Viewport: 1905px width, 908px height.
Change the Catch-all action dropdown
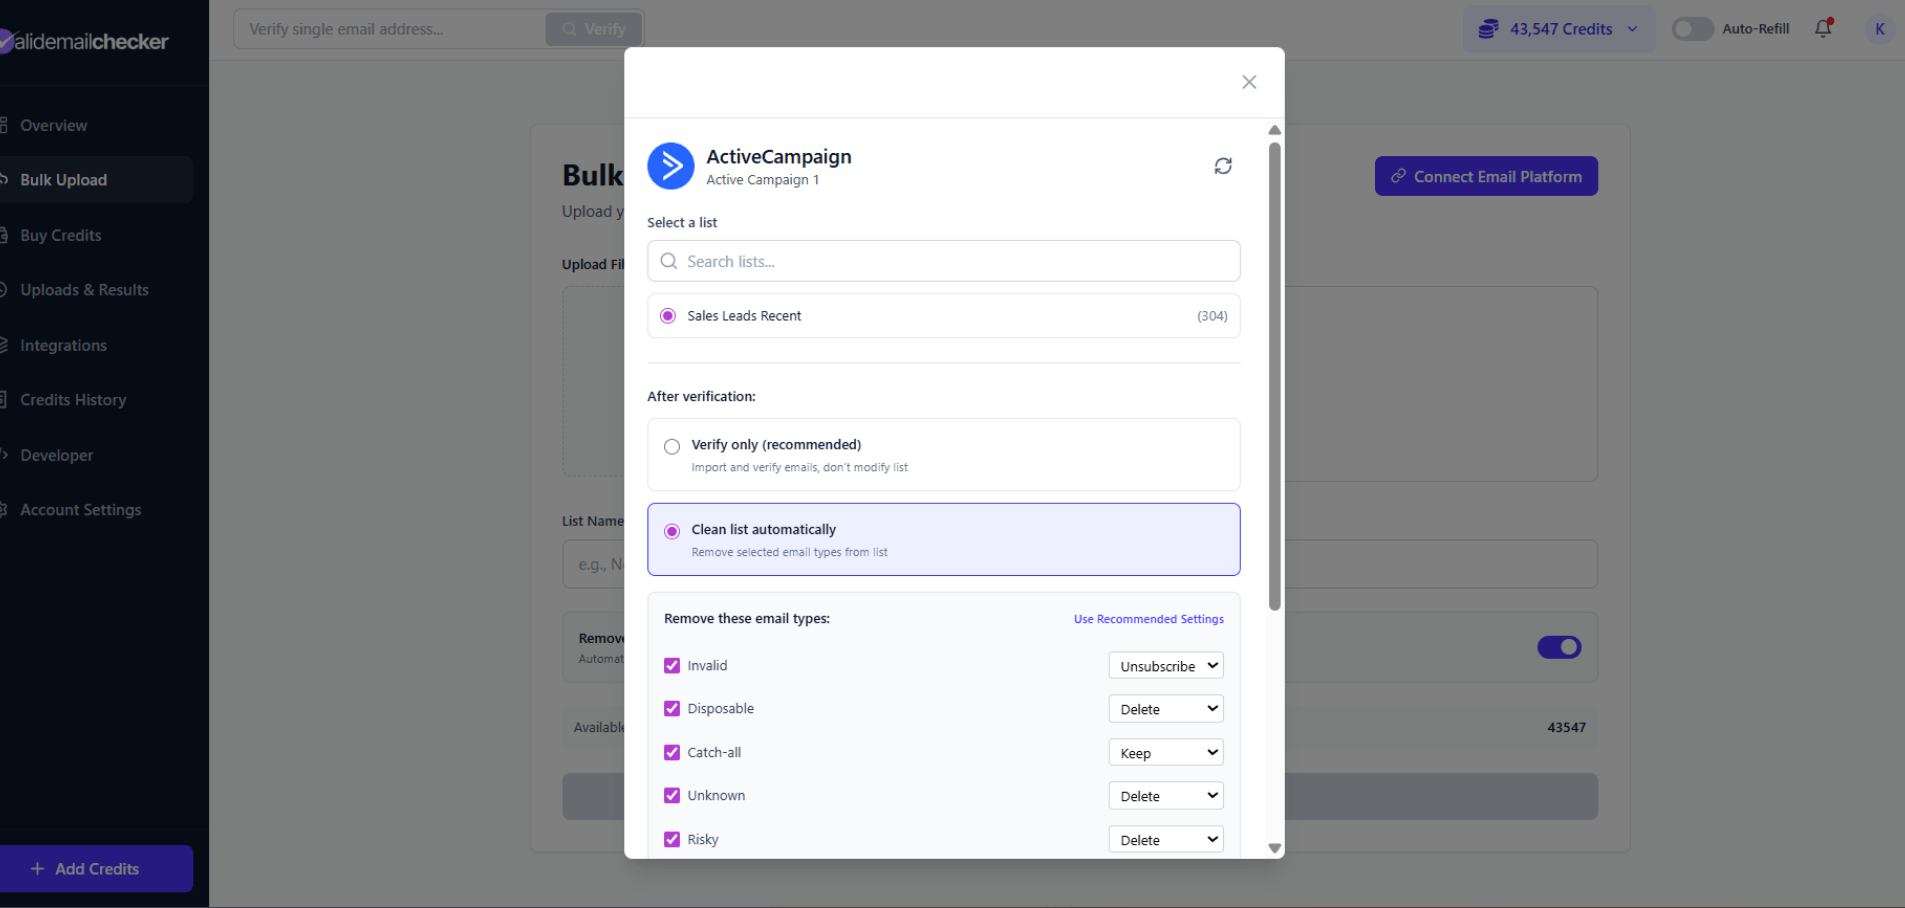point(1165,752)
